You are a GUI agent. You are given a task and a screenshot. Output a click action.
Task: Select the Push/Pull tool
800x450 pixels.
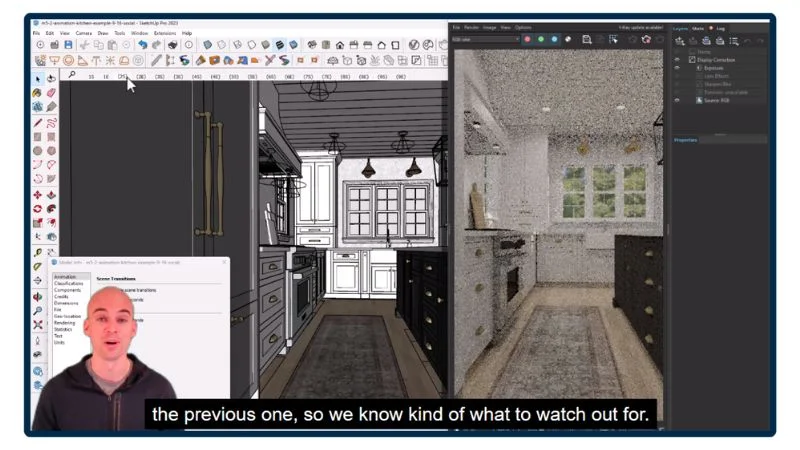pos(52,195)
